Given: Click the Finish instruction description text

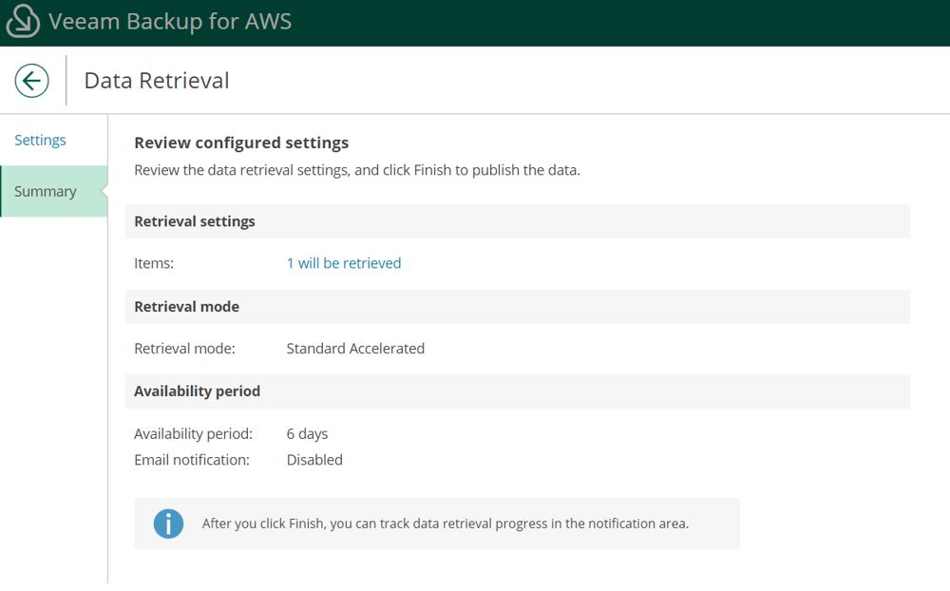Looking at the screenshot, I should coord(357,170).
